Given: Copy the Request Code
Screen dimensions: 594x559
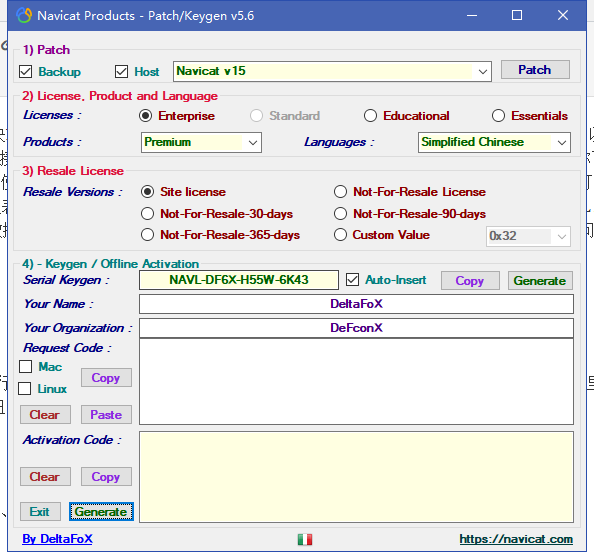Looking at the screenshot, I should tap(106, 378).
